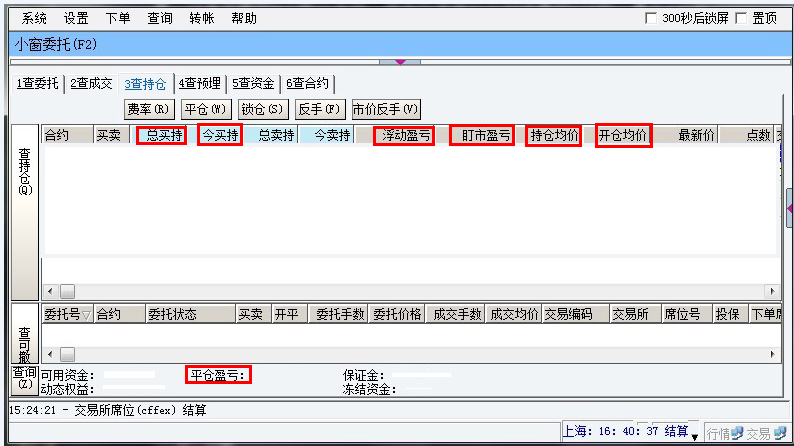Image resolution: width=794 pixels, height=446 pixels.
Task: Open the 系统 menu
Action: click(34, 18)
